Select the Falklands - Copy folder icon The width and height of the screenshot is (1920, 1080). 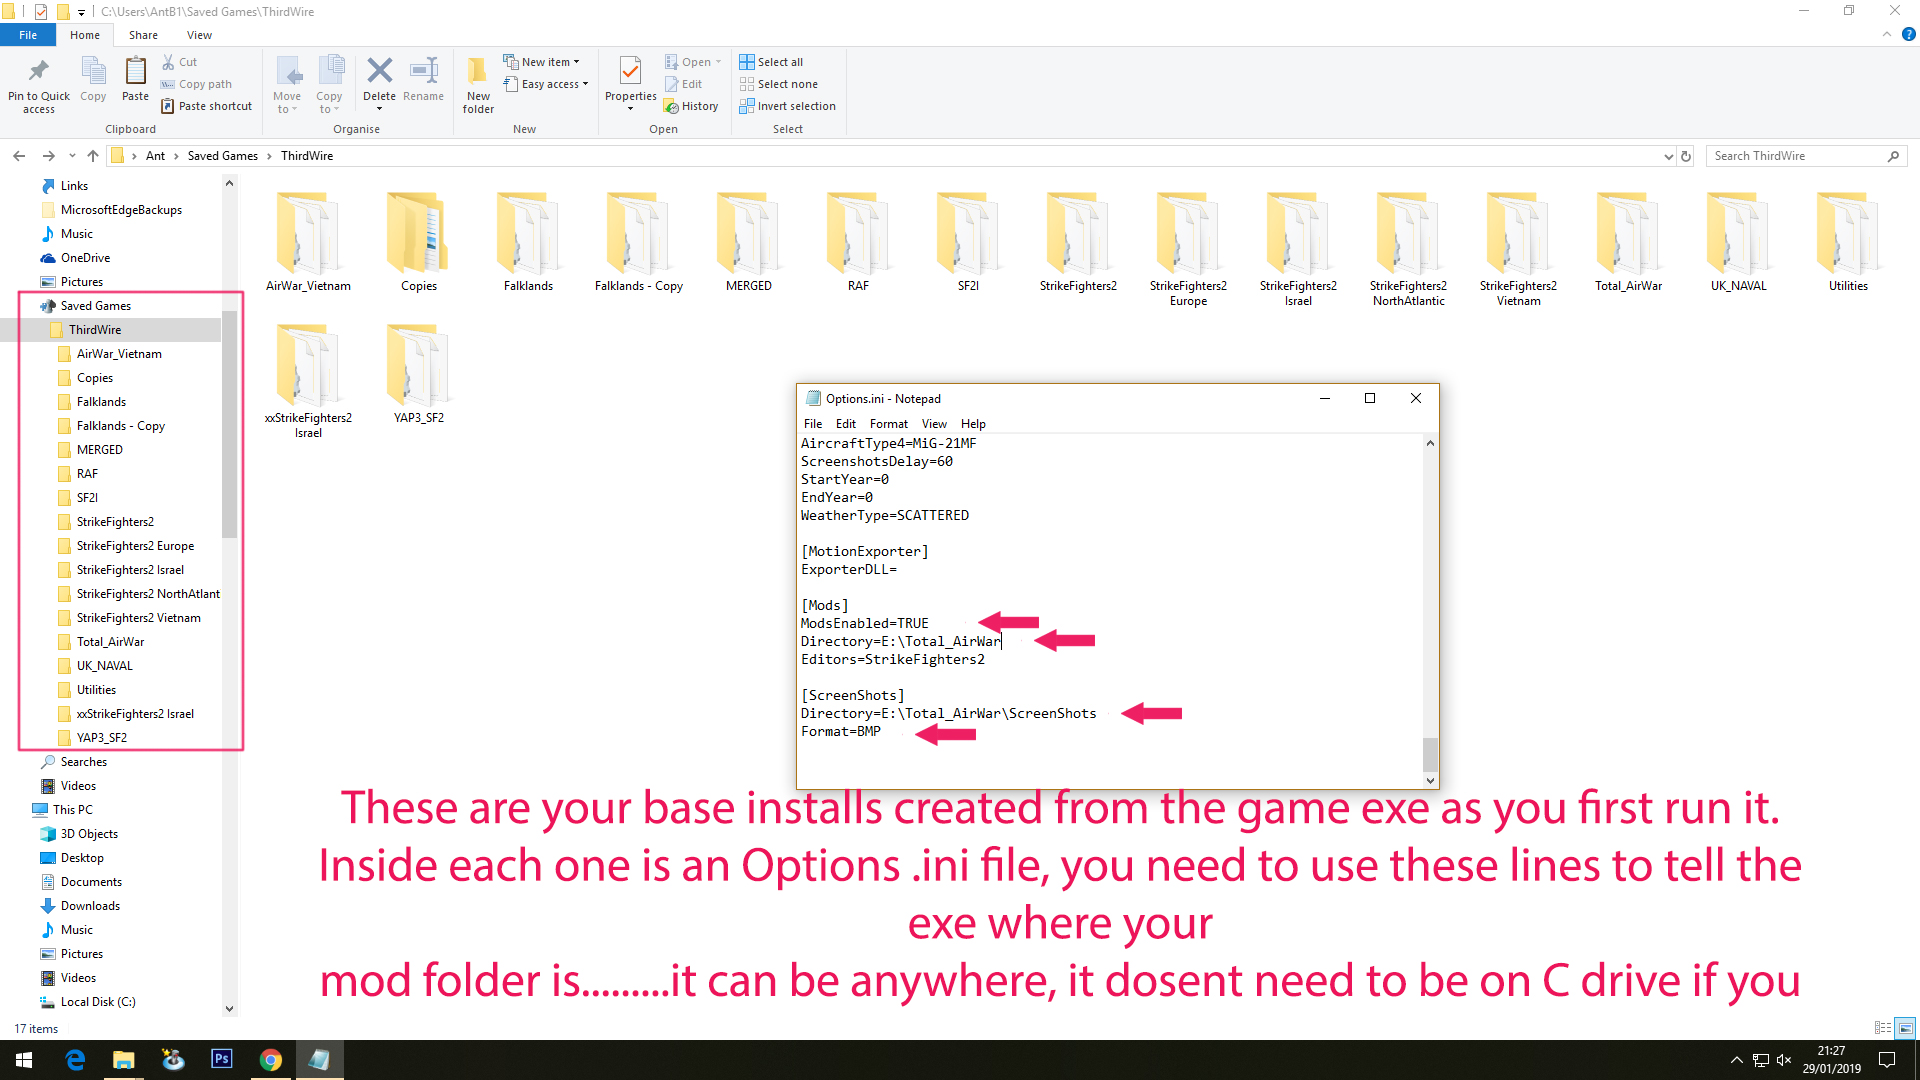click(638, 243)
